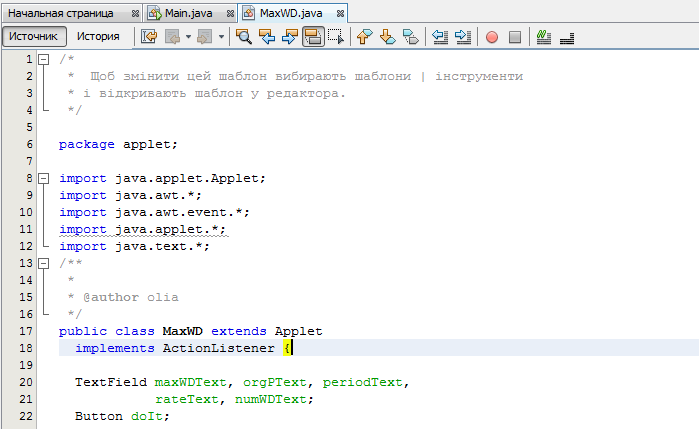This screenshot has height=429, width=699.
Task: Click 'TextField' type on line 20
Action: (111, 383)
